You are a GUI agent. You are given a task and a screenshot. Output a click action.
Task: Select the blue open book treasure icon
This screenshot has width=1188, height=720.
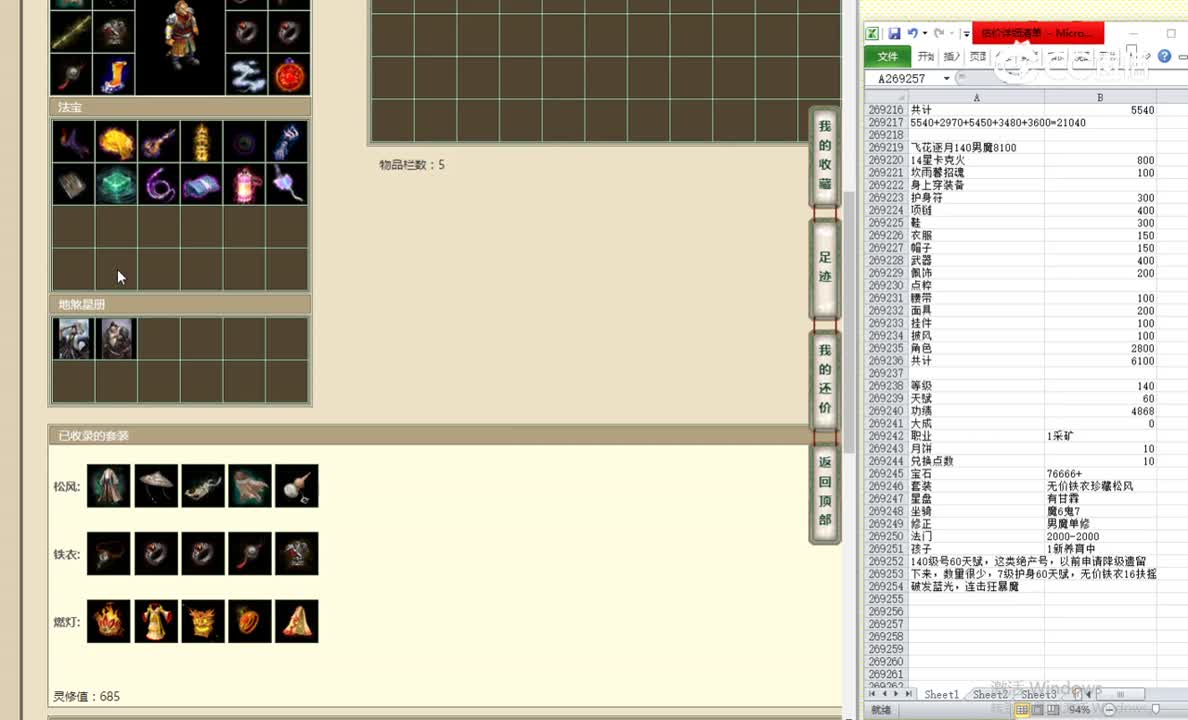[202, 184]
